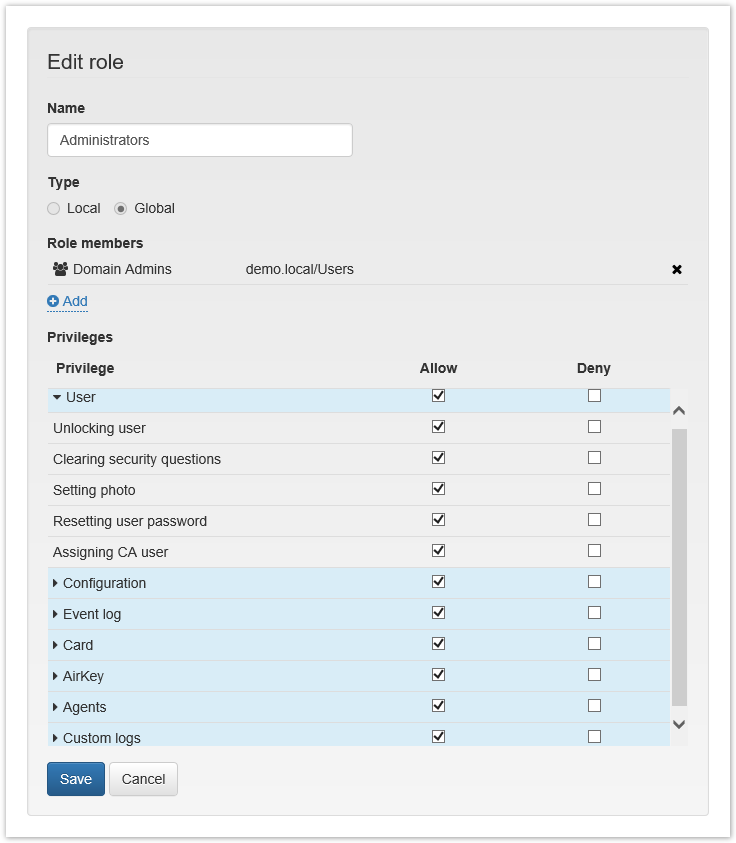Click the Save button
The height and width of the screenshot is (843, 736).
[x=75, y=779]
